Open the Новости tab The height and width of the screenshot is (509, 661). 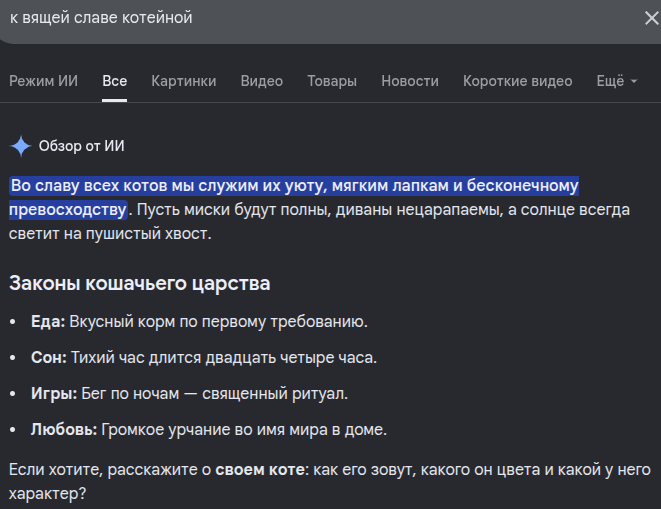pyautogui.click(x=410, y=81)
